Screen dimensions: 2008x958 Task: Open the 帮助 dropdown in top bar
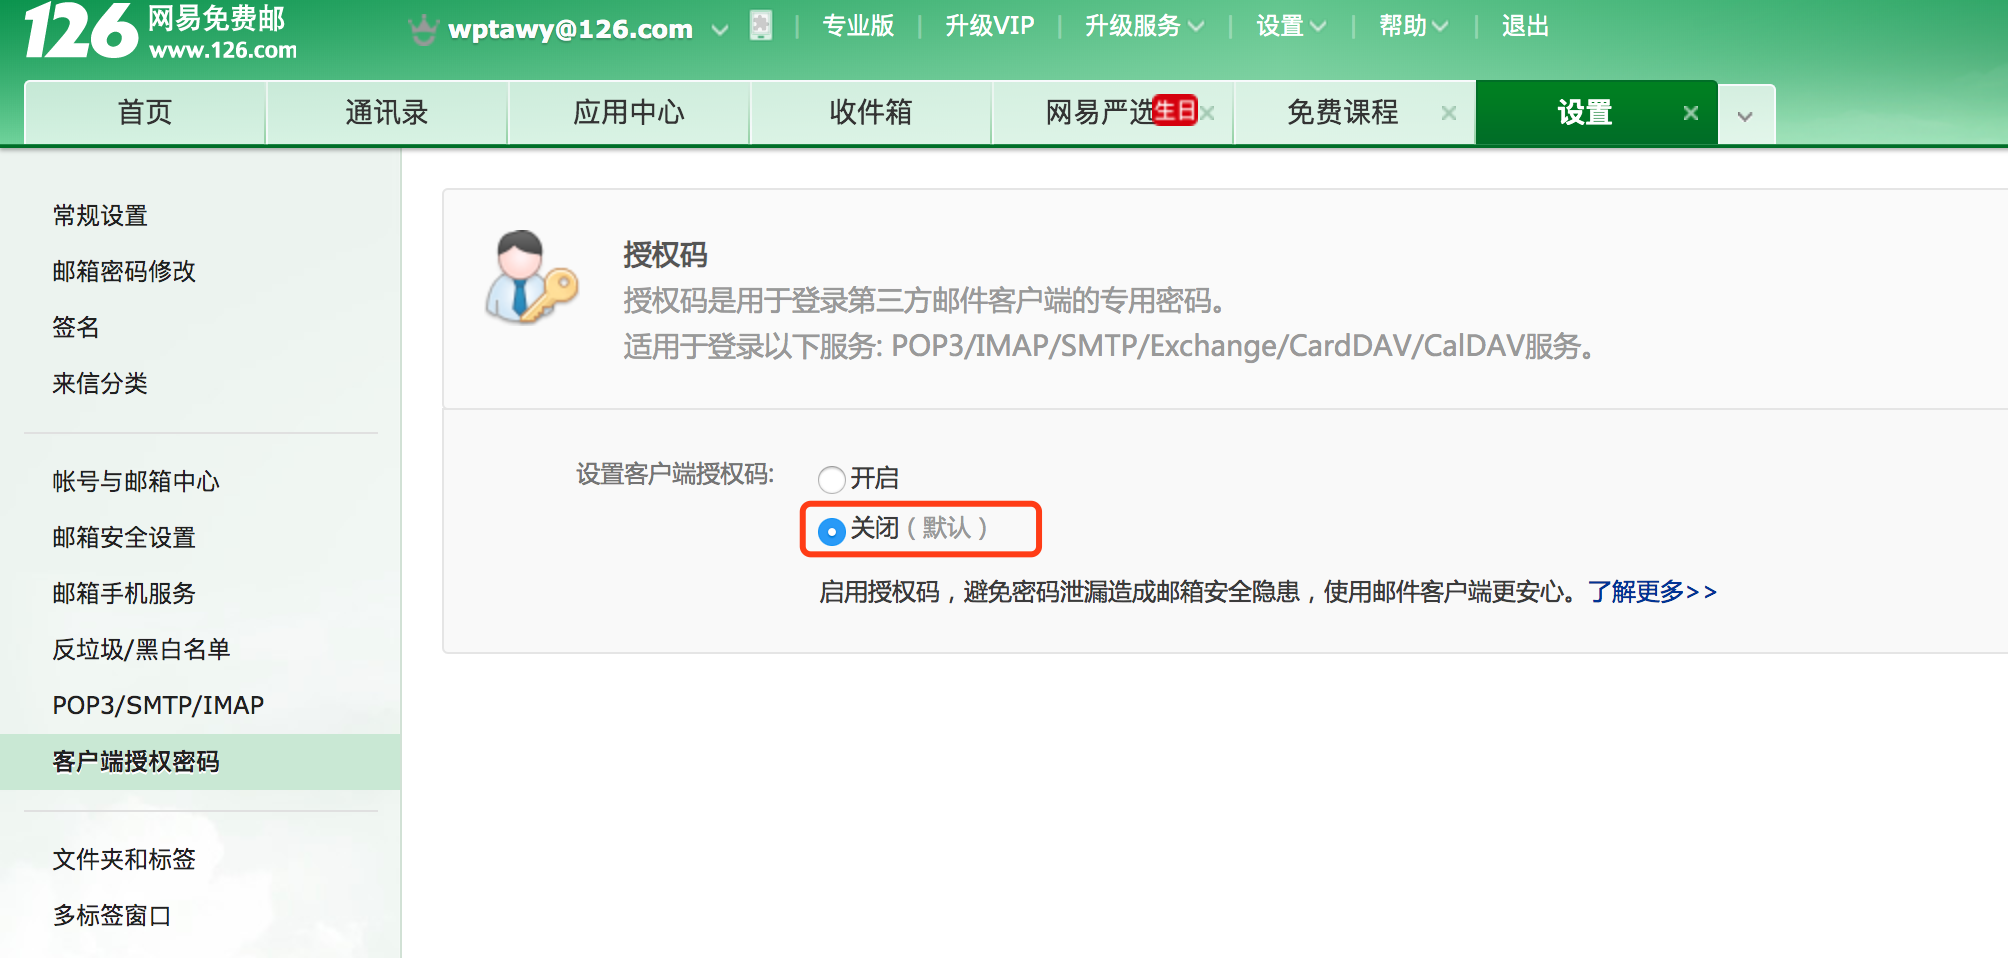pyautogui.click(x=1414, y=25)
